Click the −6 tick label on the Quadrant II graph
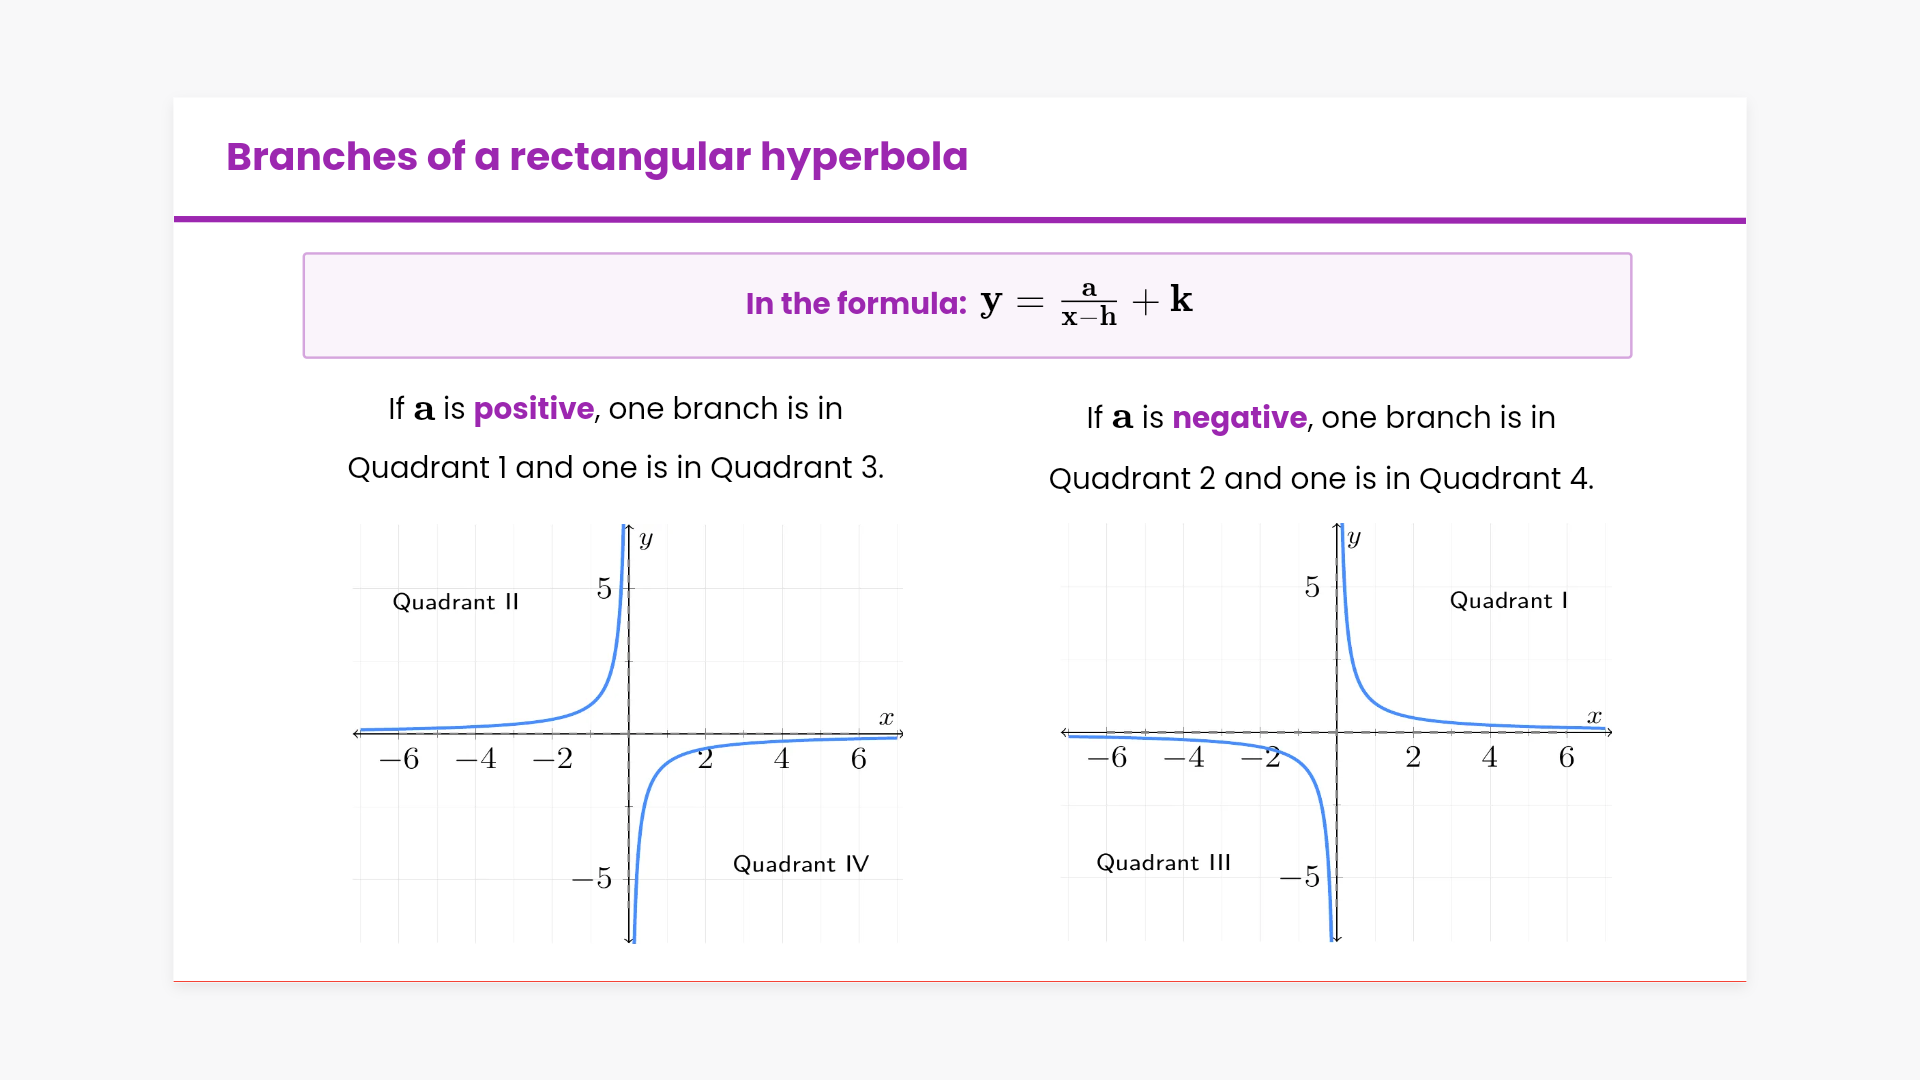This screenshot has width=1920, height=1080. pyautogui.click(x=399, y=759)
